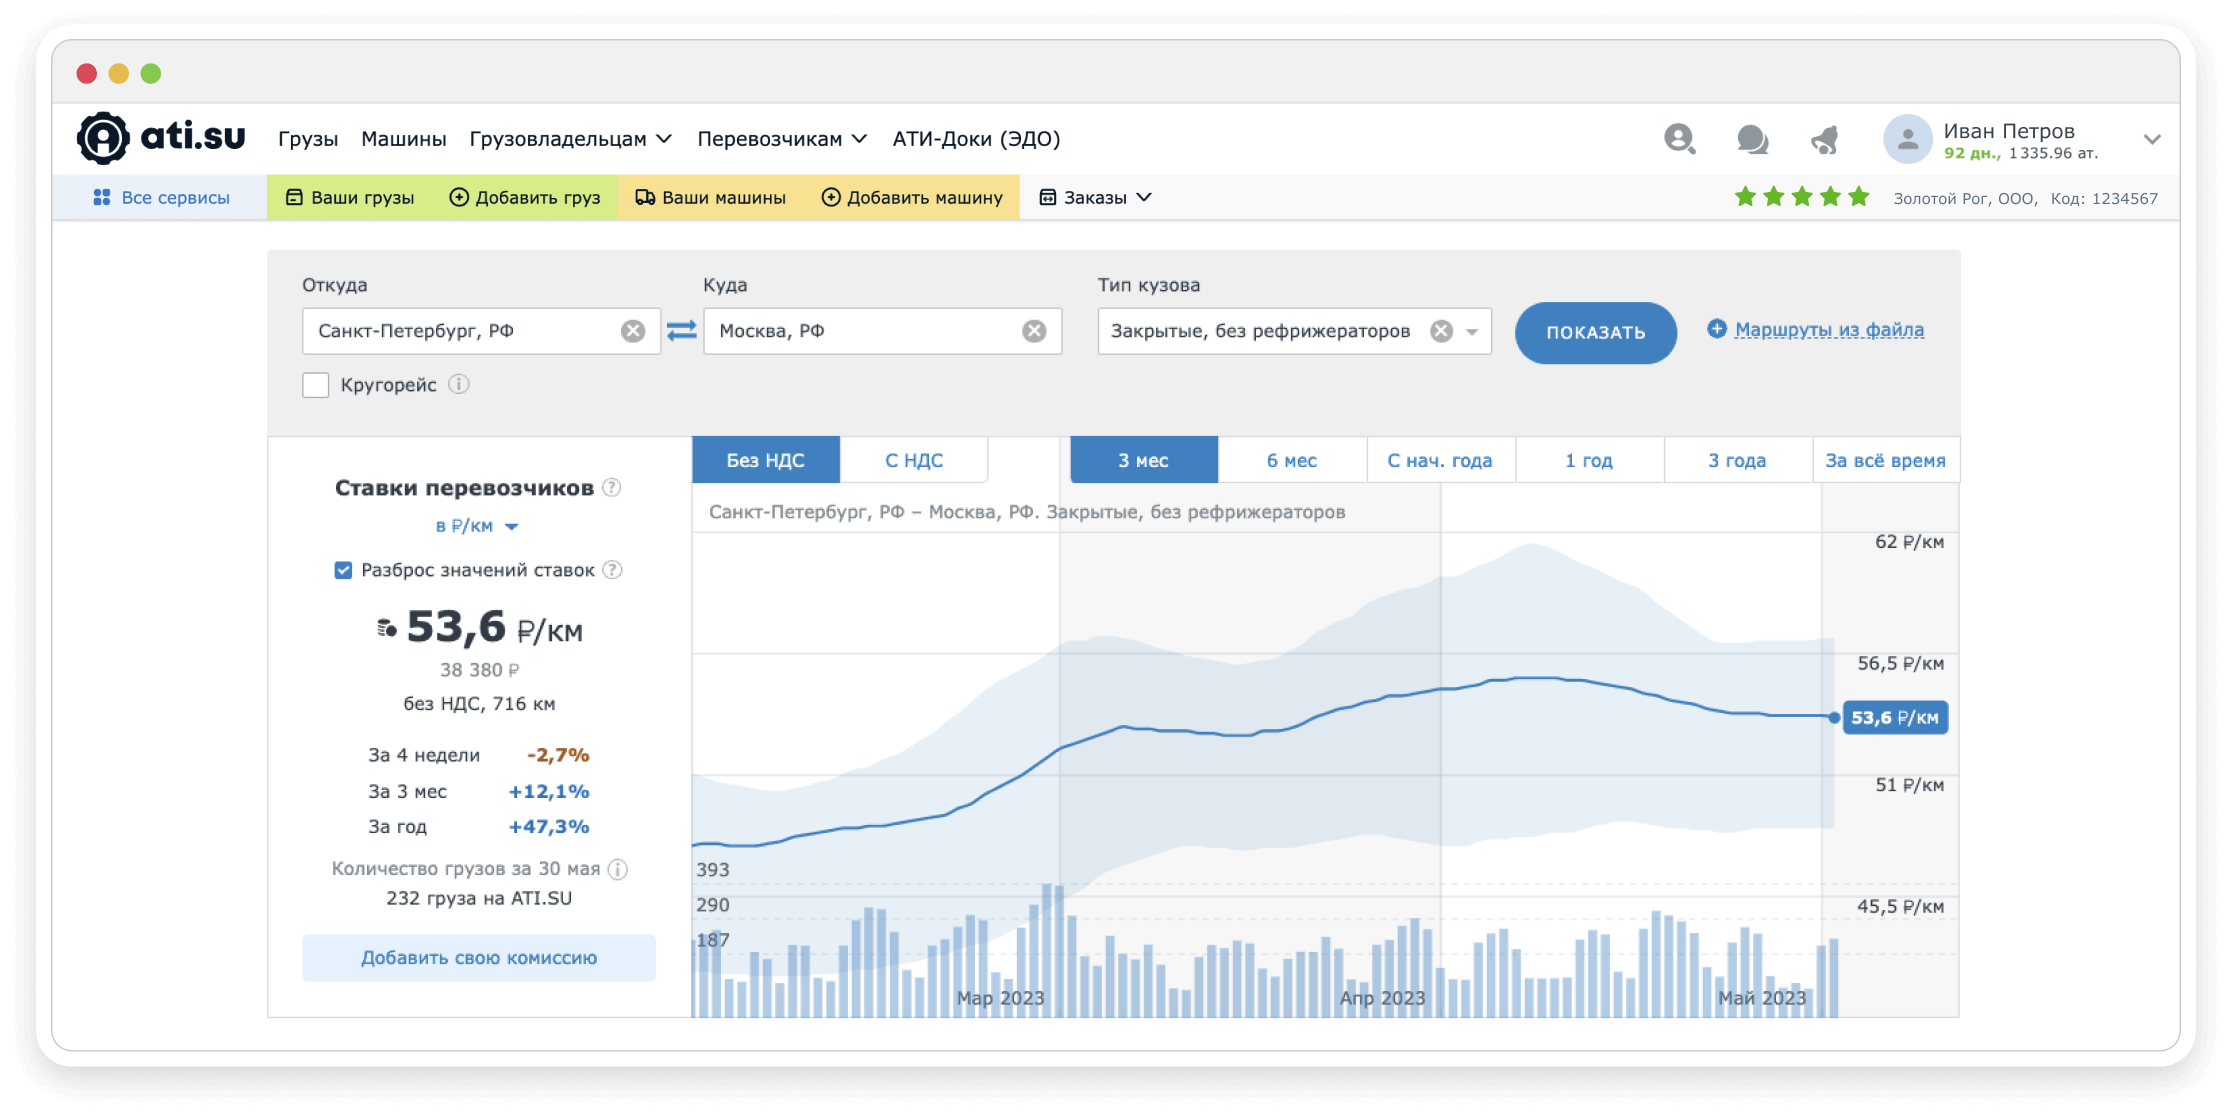
Task: Switch to the 6 мес period
Action: click(x=1292, y=460)
